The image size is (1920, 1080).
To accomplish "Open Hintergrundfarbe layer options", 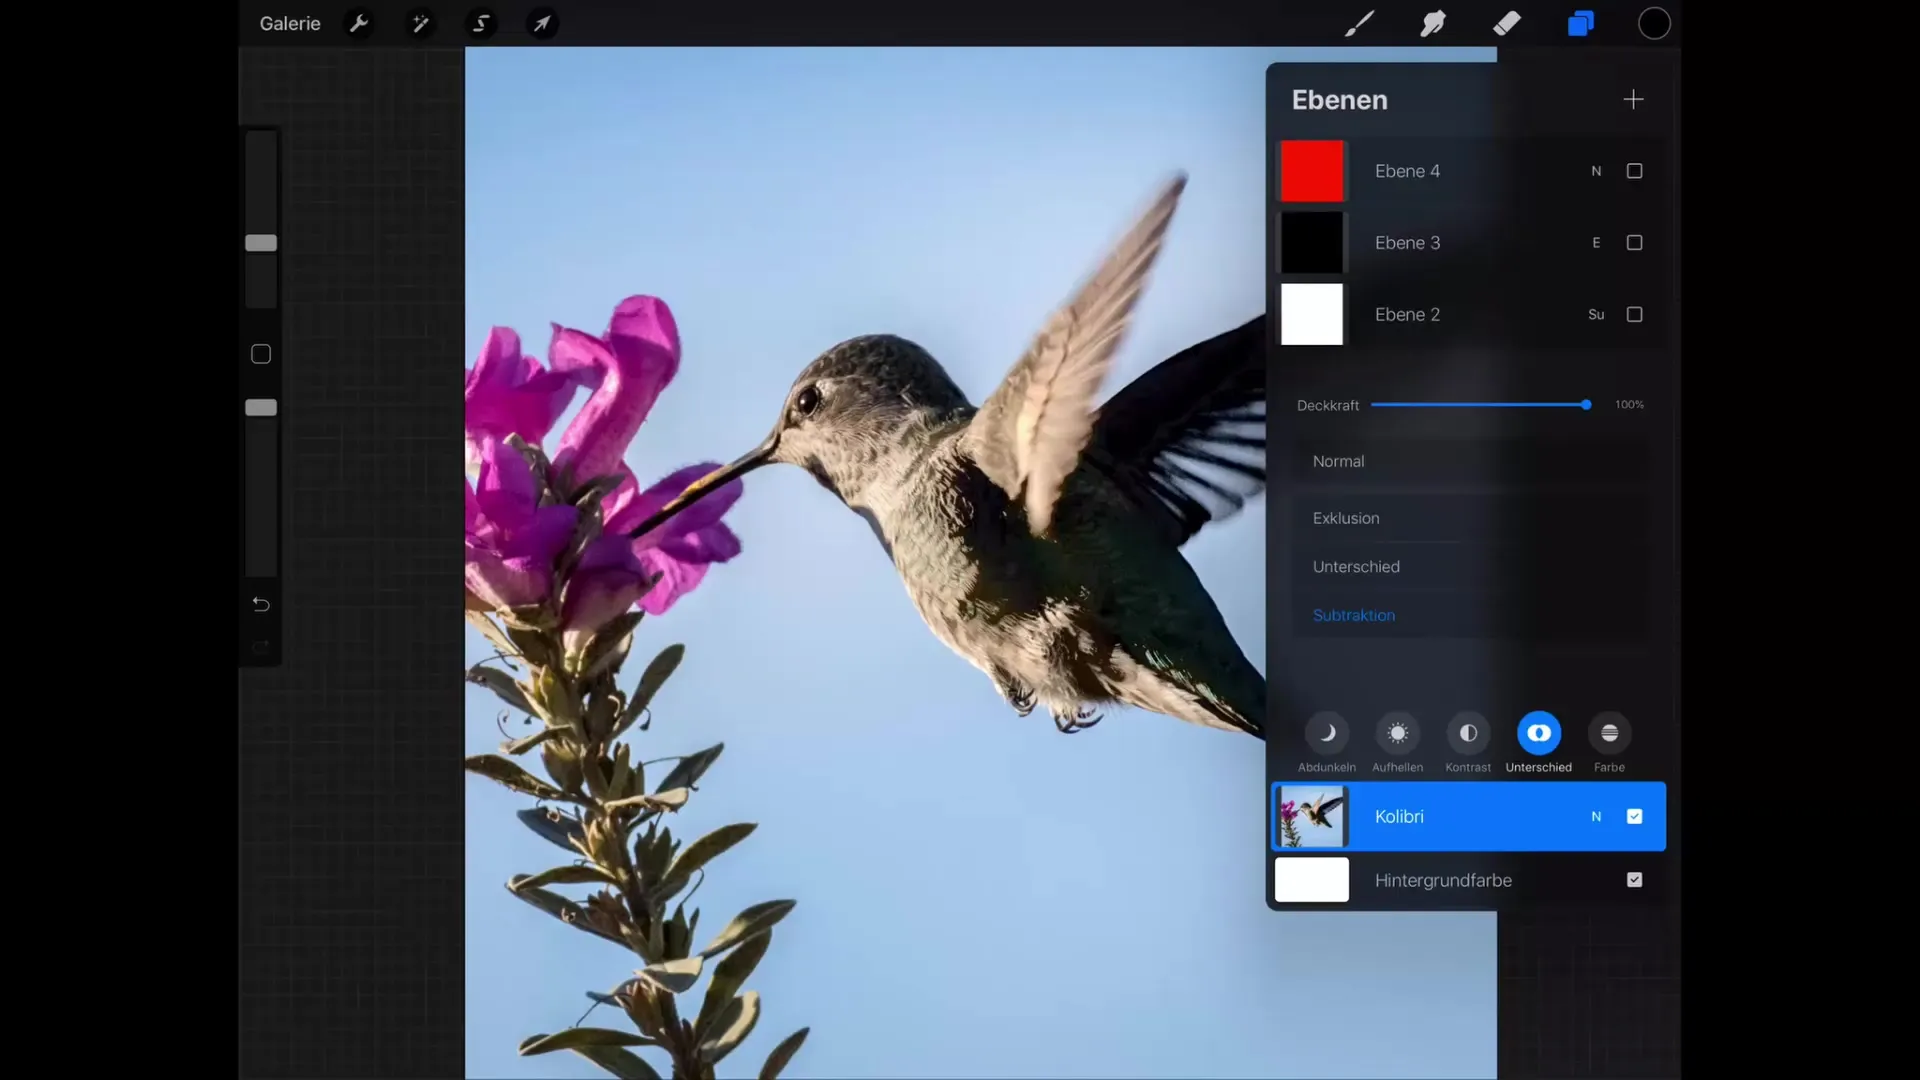I will click(1468, 880).
